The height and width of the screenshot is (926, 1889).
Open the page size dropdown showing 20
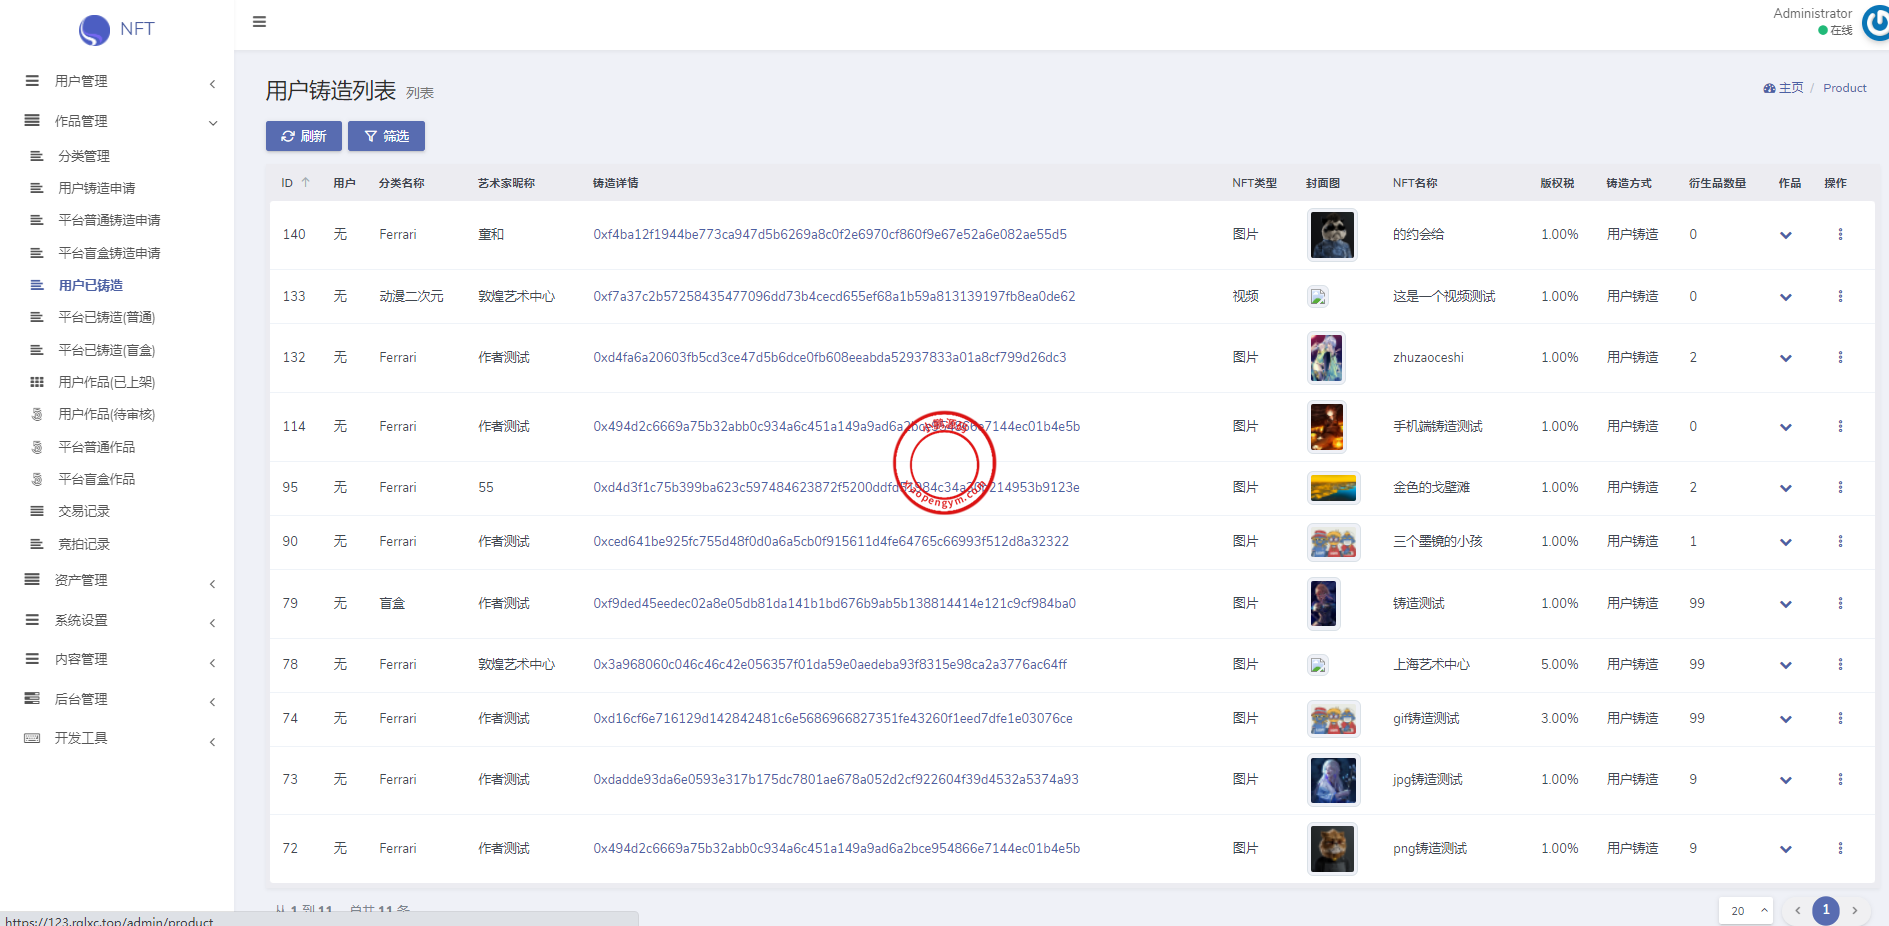pos(1745,910)
